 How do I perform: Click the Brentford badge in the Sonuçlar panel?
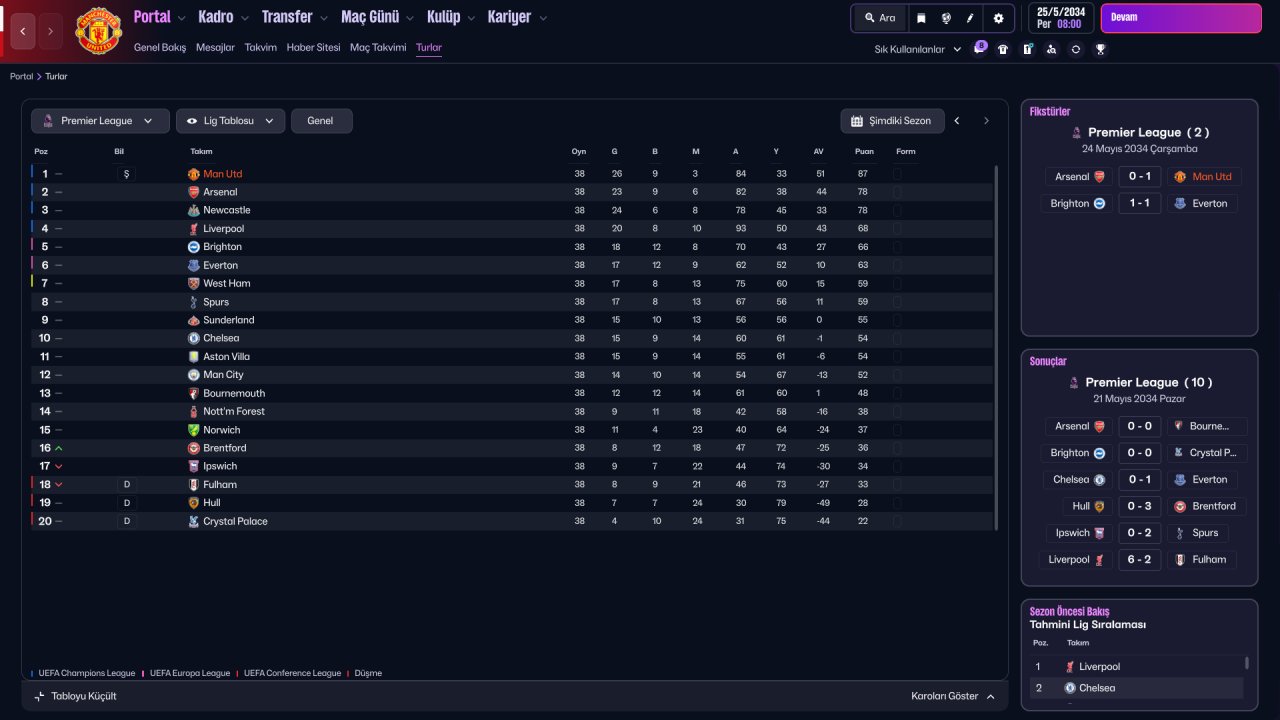tap(1180, 506)
